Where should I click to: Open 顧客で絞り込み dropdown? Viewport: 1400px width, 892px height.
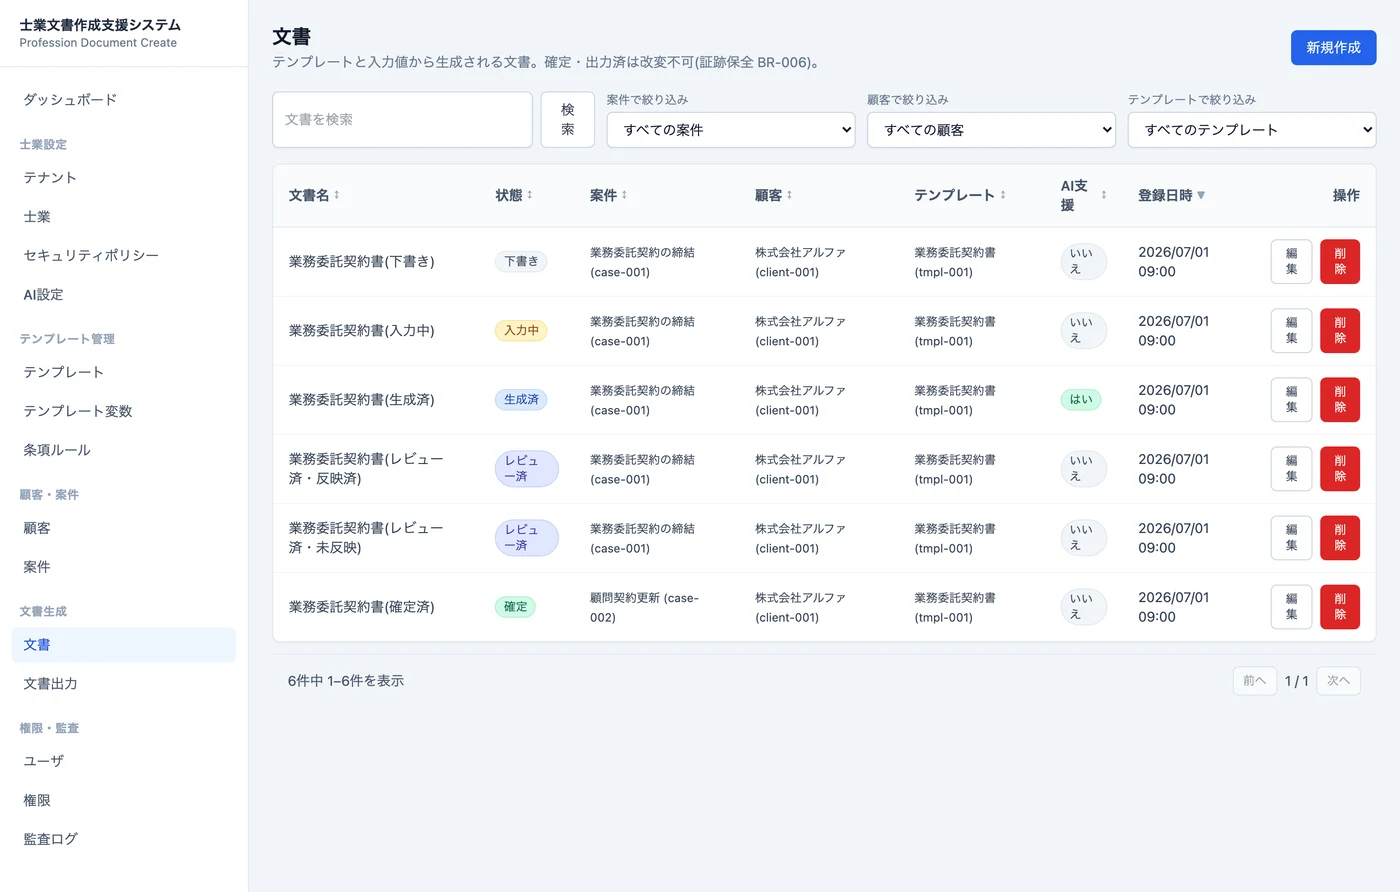pyautogui.click(x=991, y=130)
